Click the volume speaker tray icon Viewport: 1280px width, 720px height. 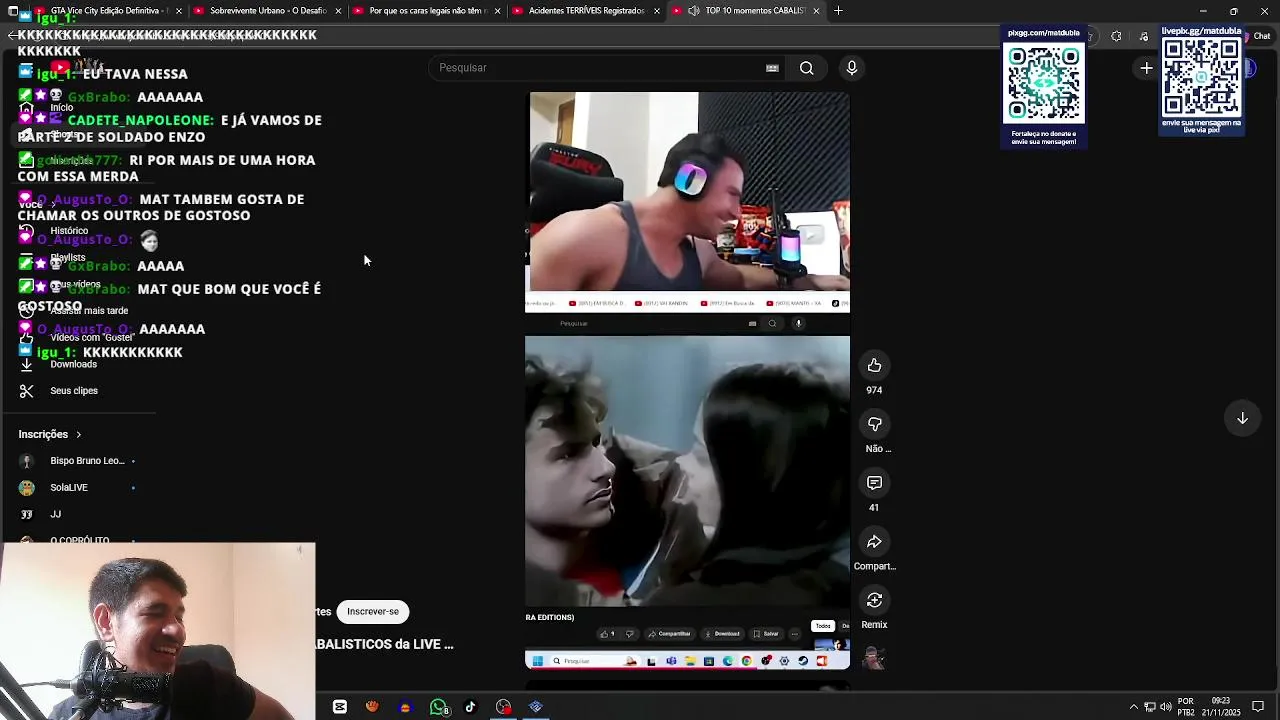[x=1165, y=707]
